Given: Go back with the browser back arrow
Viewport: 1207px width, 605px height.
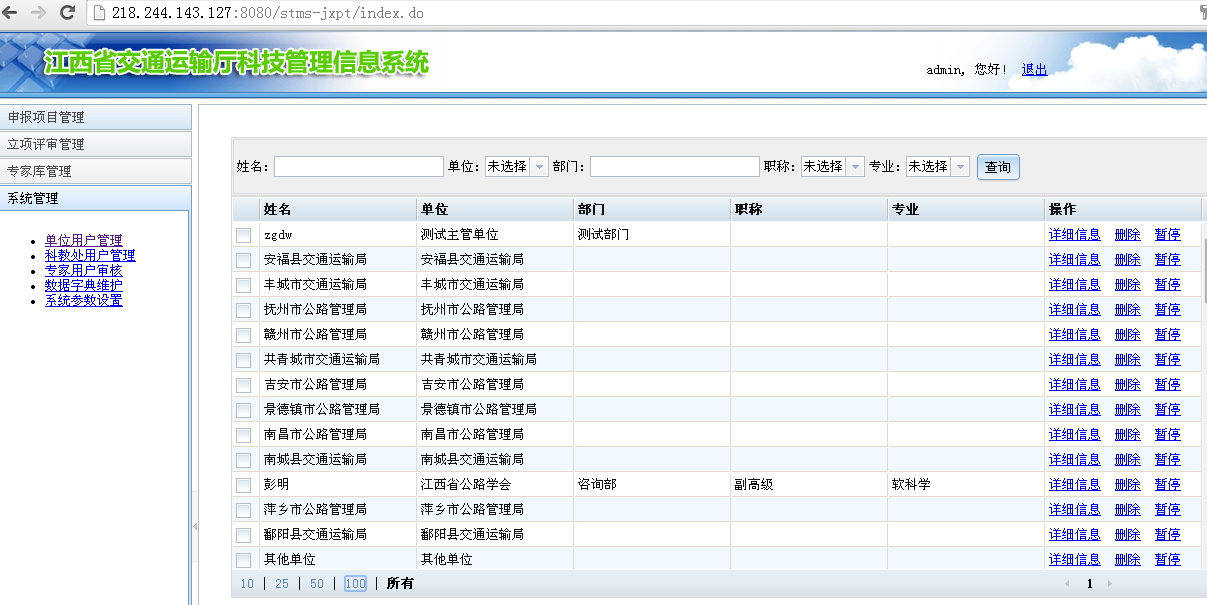Looking at the screenshot, I should click(x=10, y=13).
